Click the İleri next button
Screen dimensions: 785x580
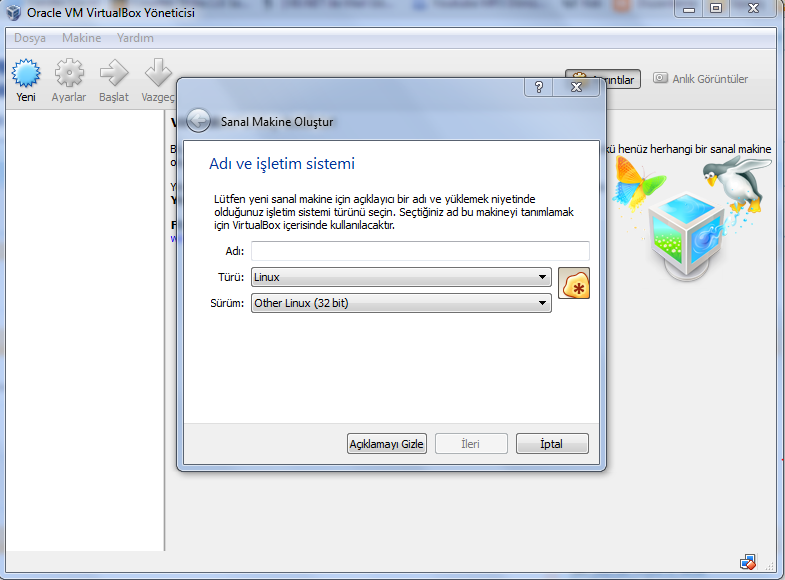click(x=471, y=443)
